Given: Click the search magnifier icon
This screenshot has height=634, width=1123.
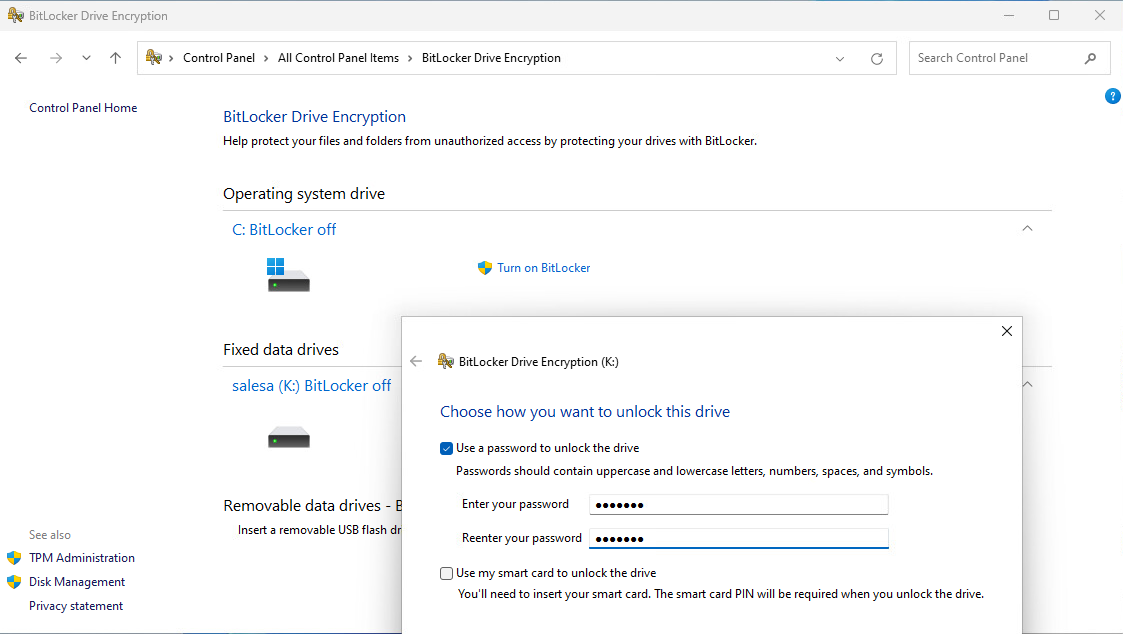Looking at the screenshot, I should [x=1091, y=58].
